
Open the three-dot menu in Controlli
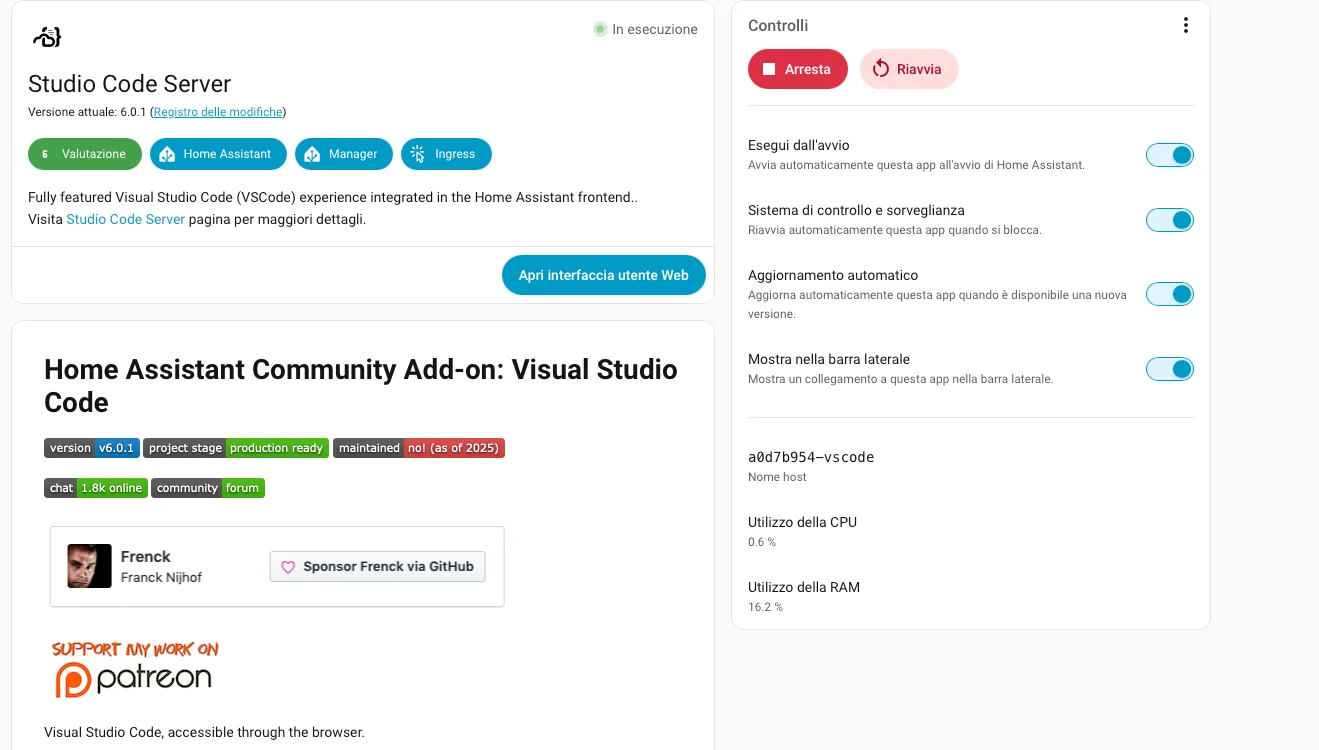tap(1185, 26)
